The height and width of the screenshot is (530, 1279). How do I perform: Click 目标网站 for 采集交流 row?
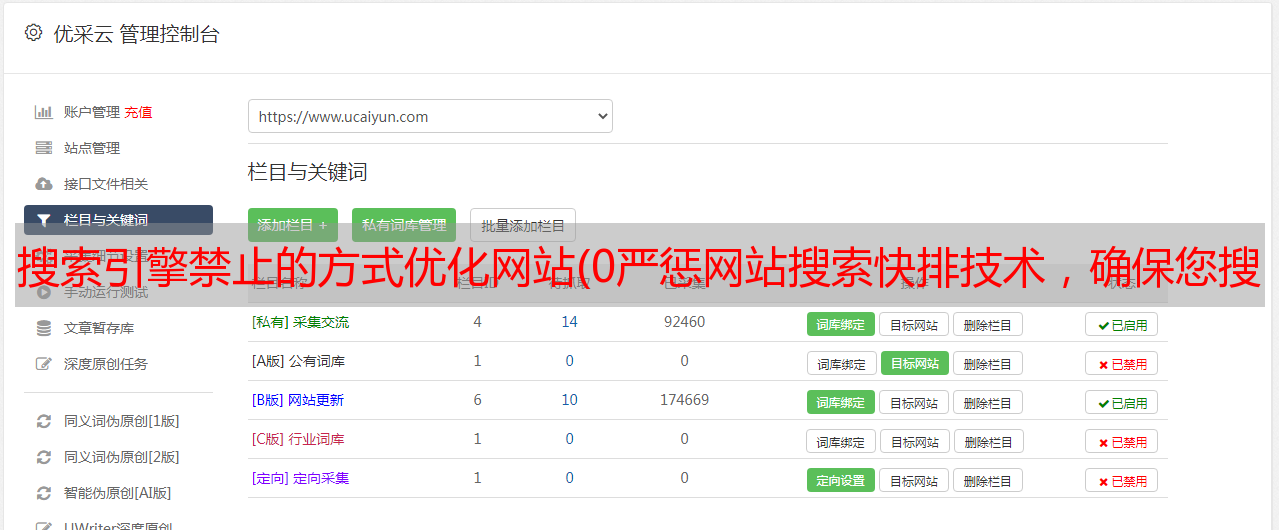914,324
